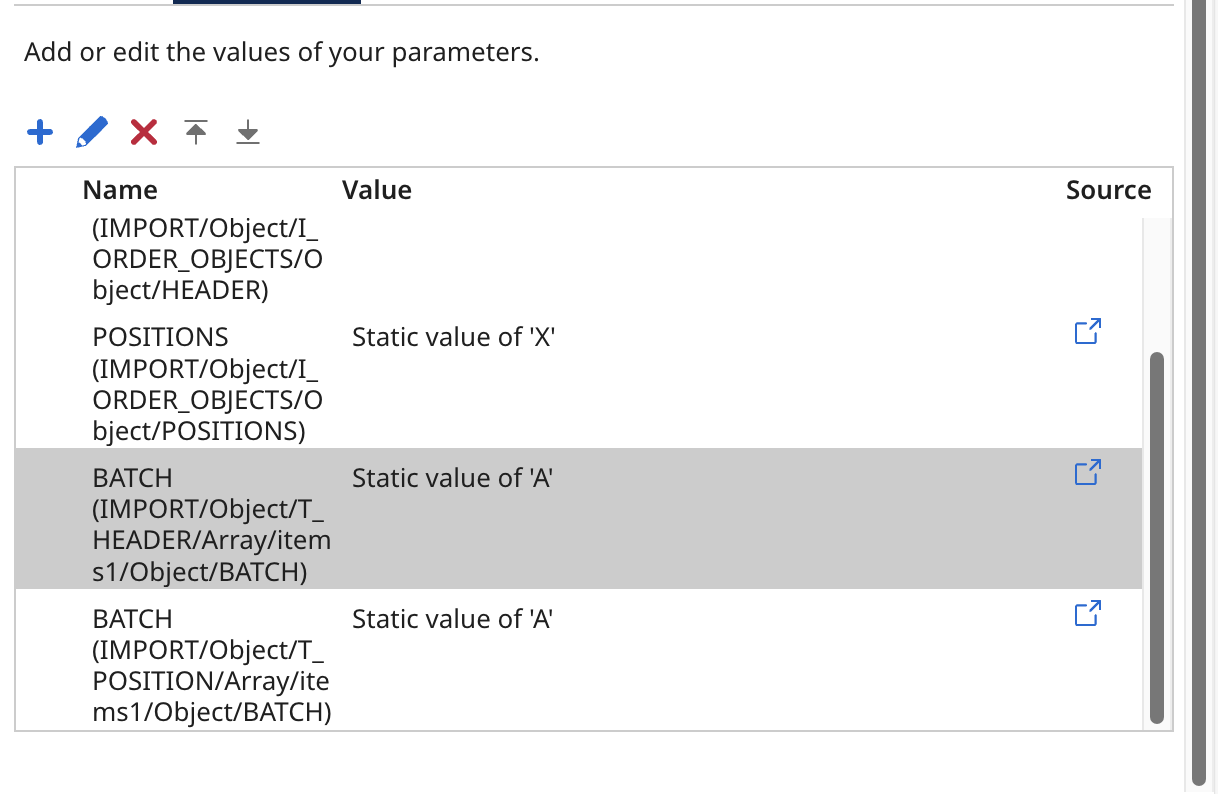
Task: Open source icon for T_POSITION BATCH row
Action: 1087,613
